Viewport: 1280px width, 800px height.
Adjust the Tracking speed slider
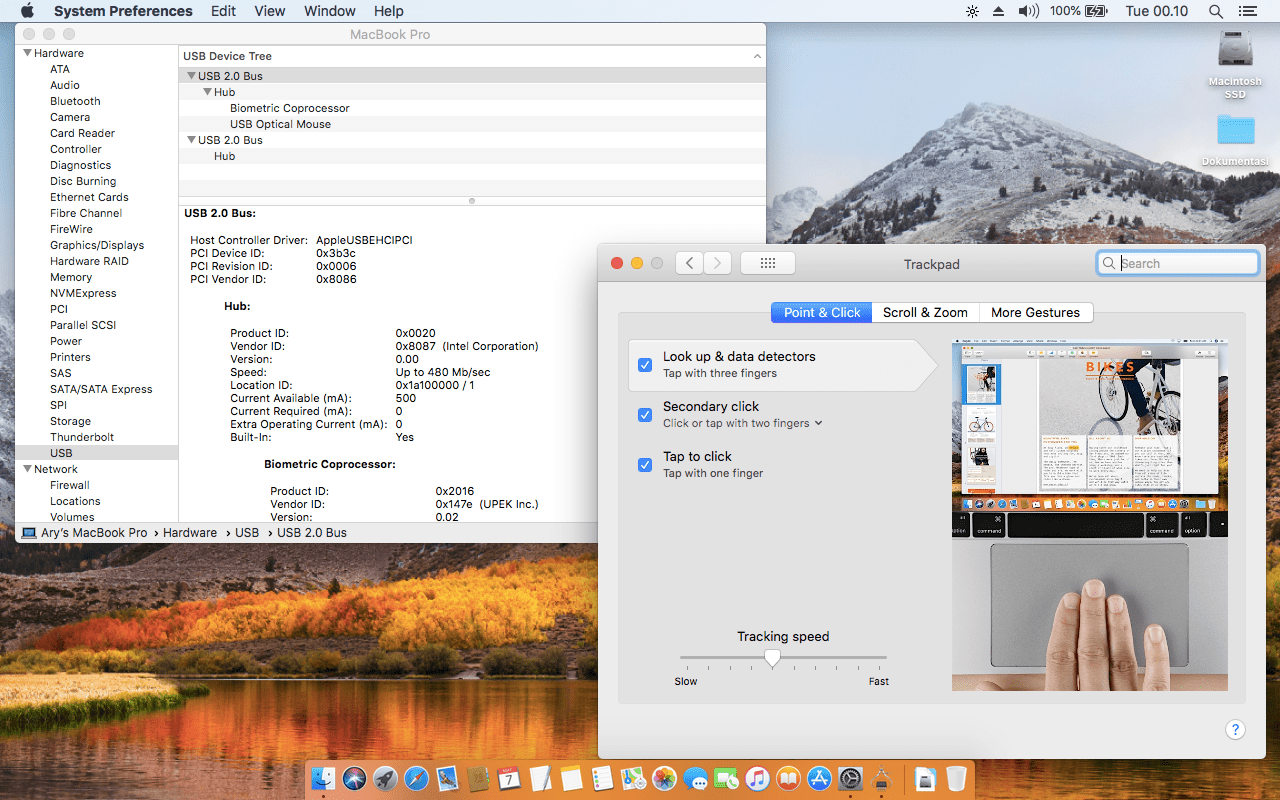pos(772,657)
